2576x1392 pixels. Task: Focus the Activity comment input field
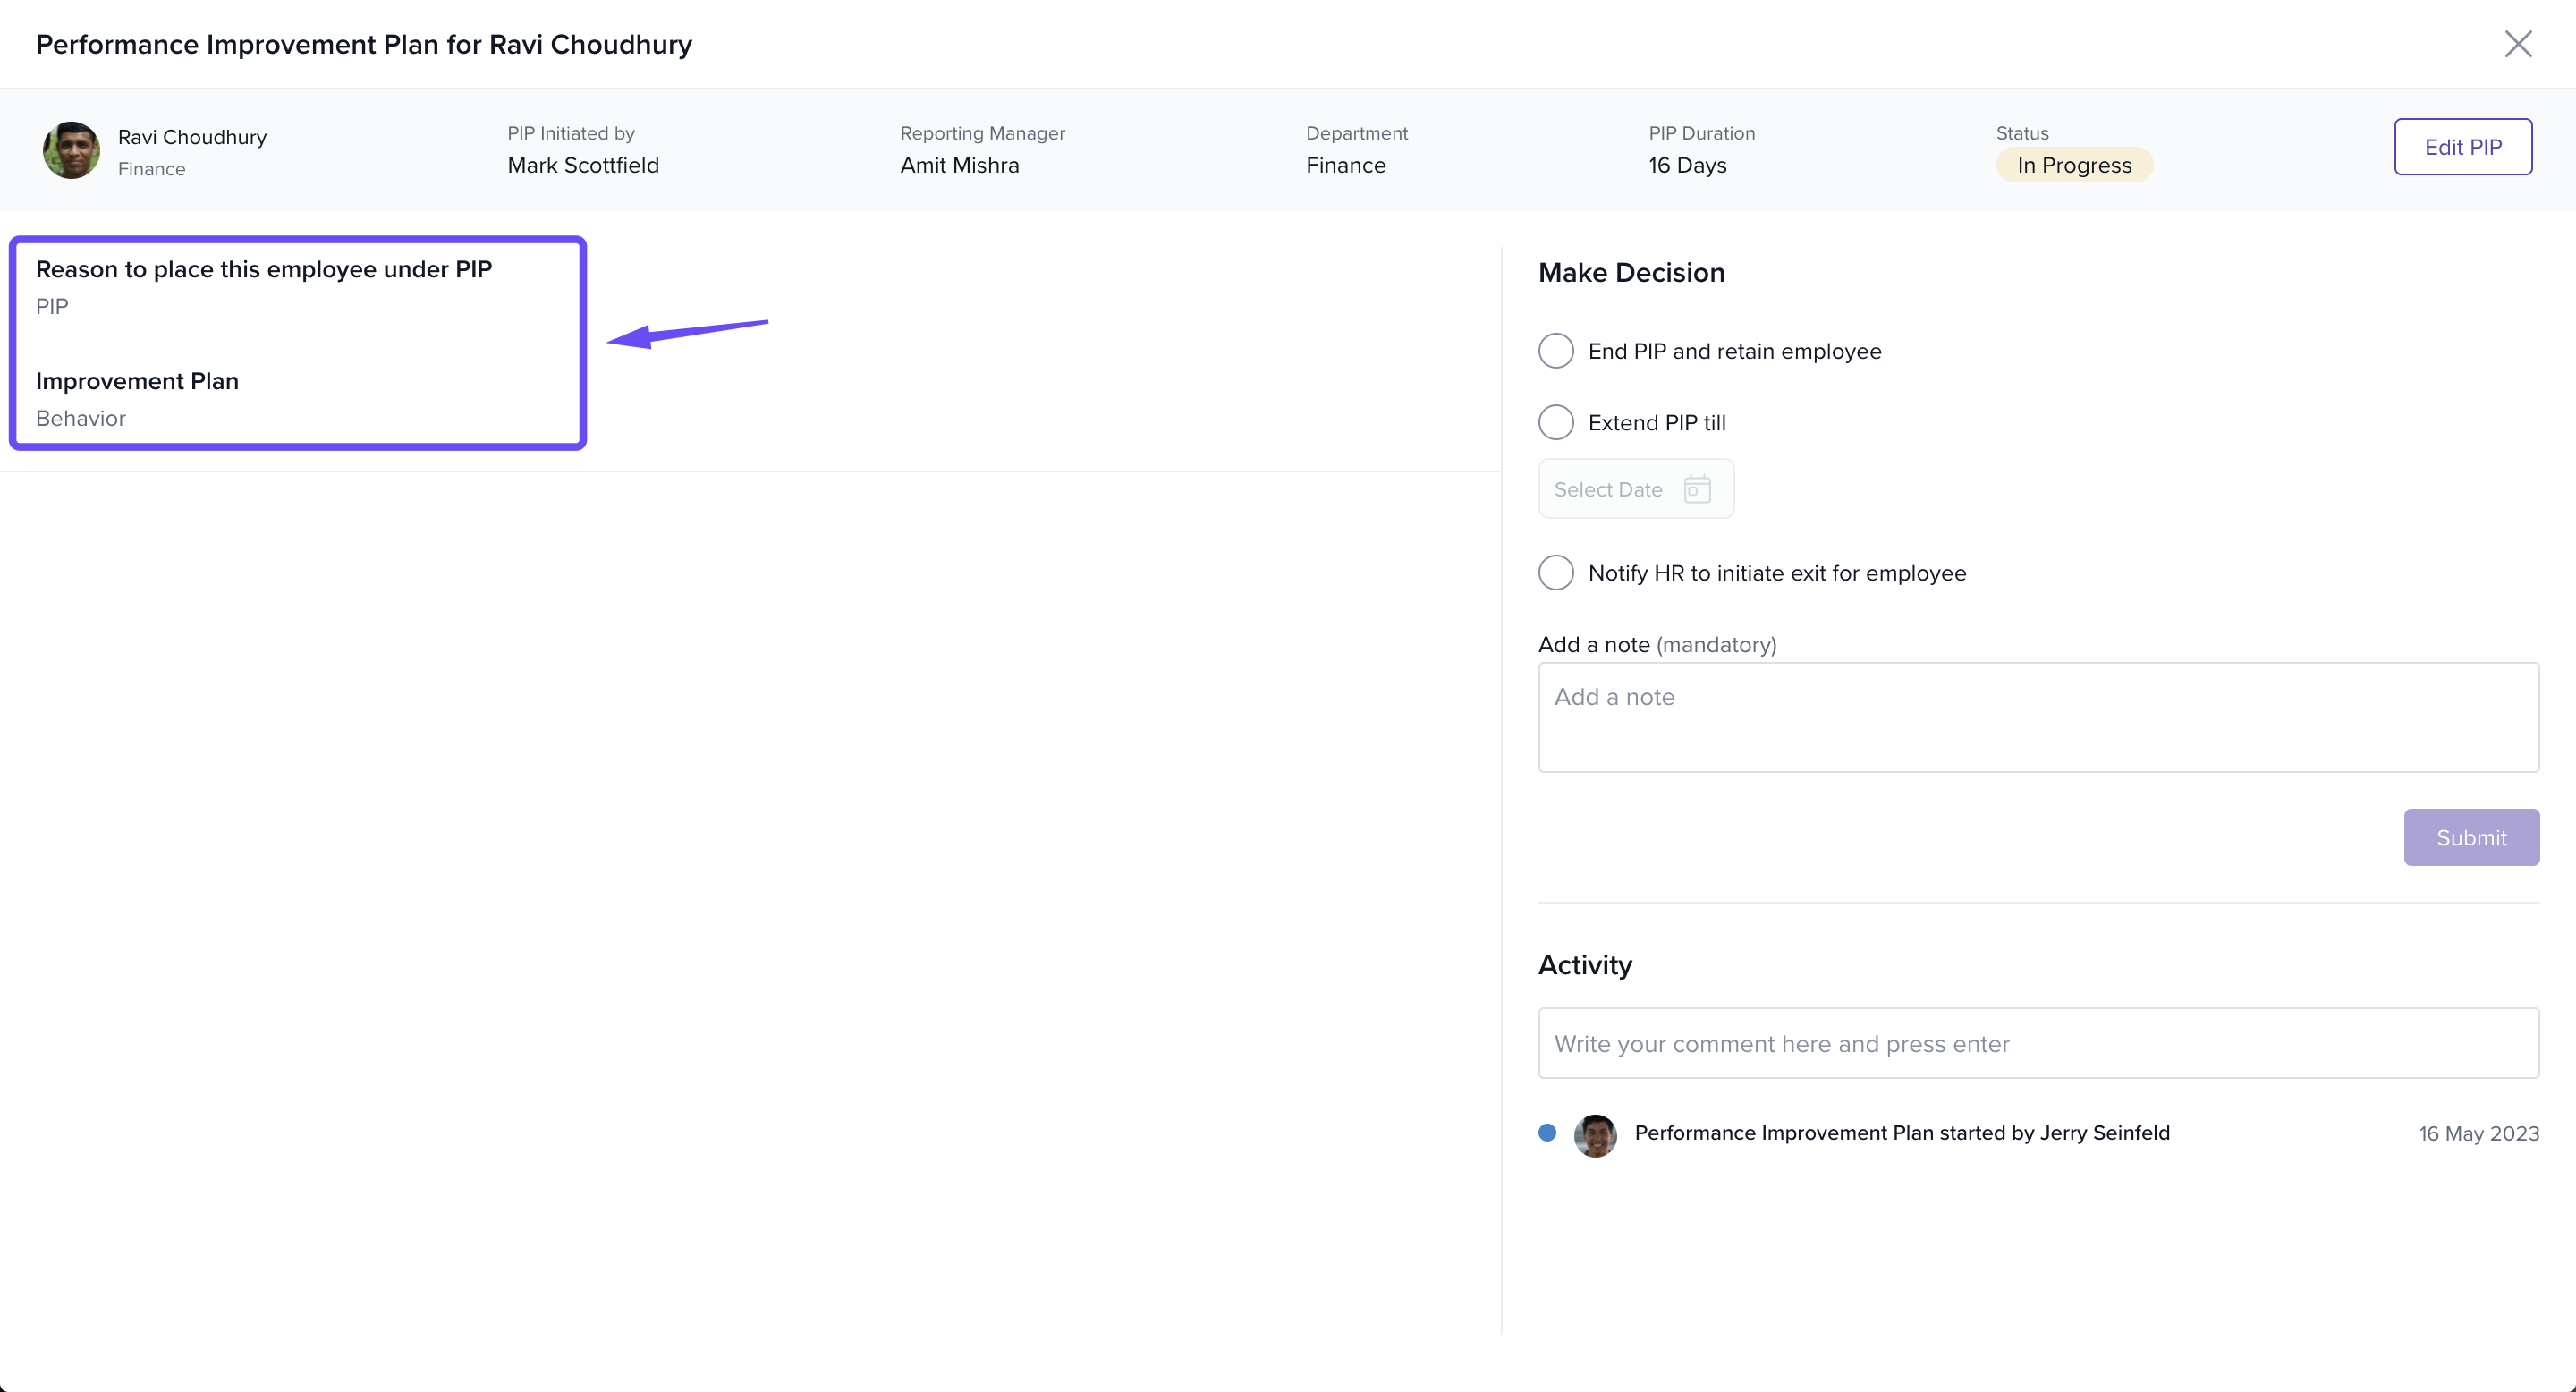(2037, 1043)
